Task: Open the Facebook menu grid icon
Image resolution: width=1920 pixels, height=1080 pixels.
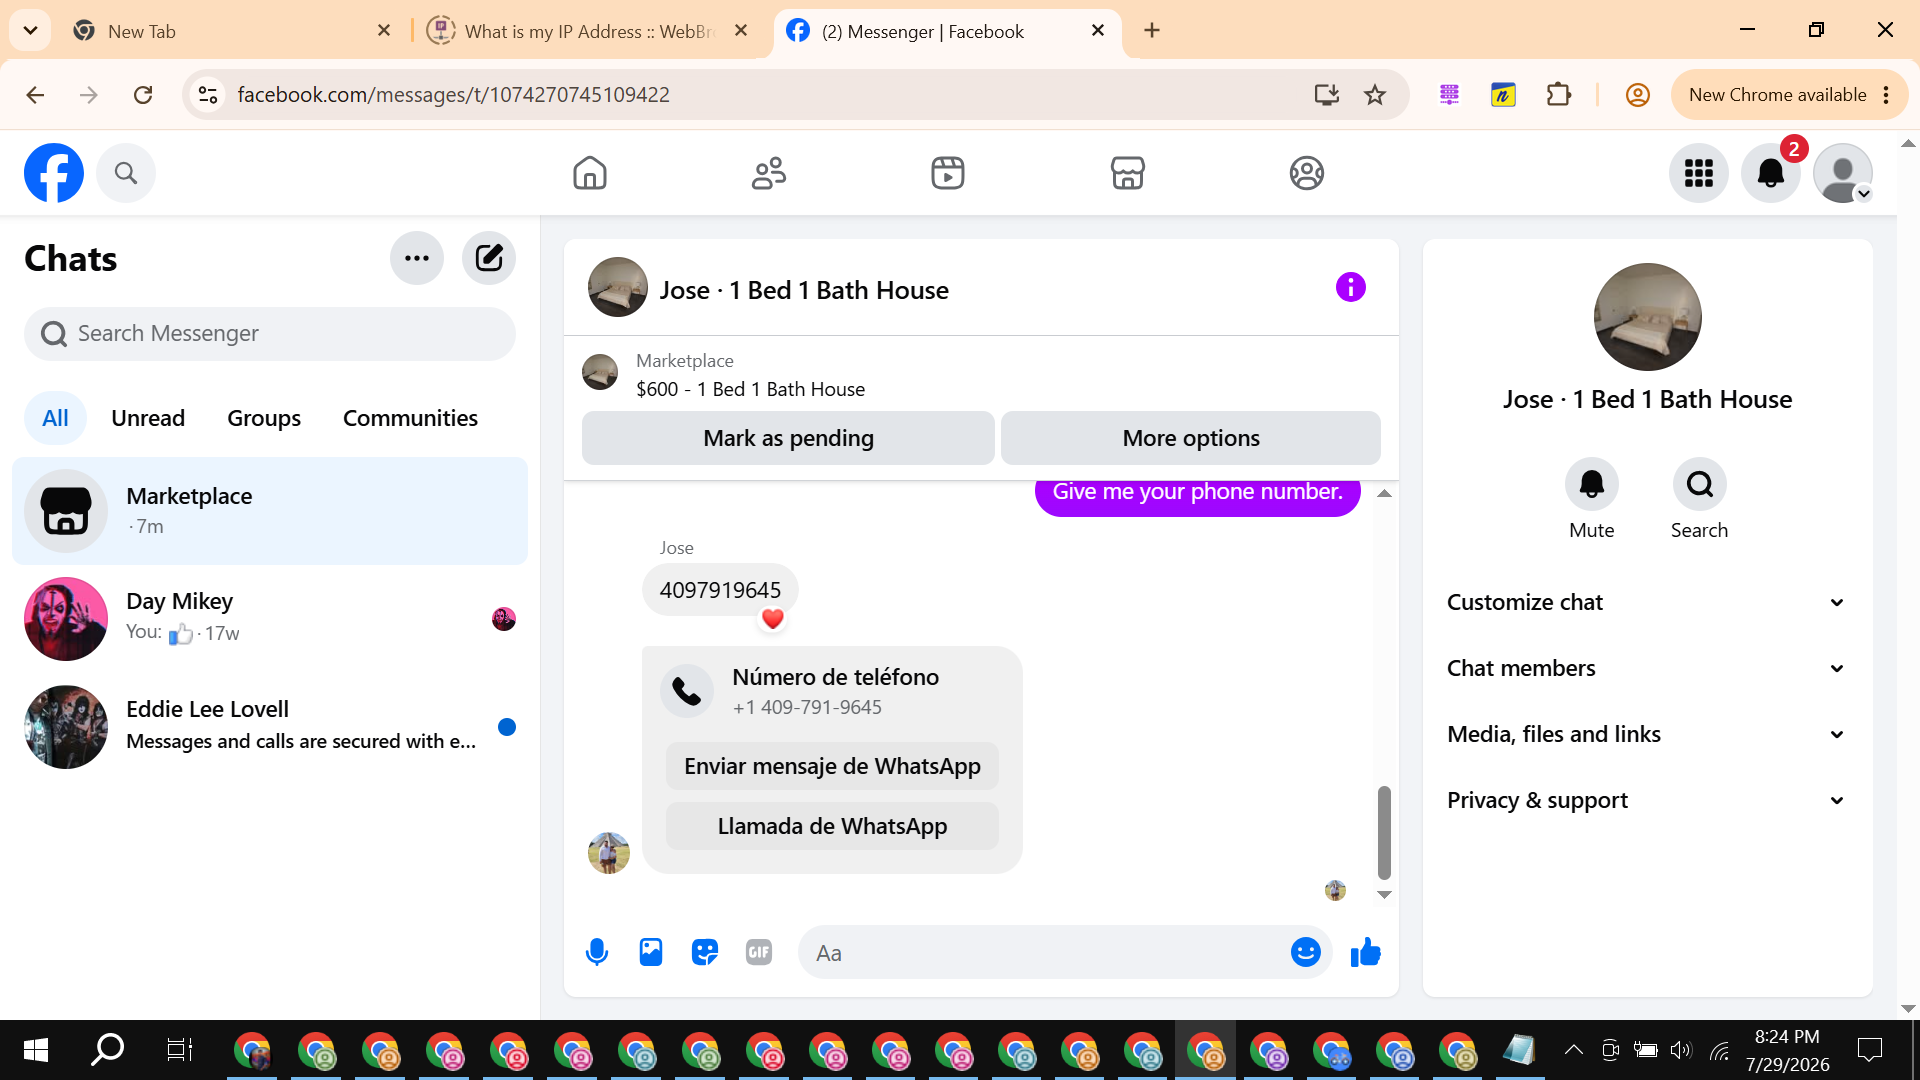Action: click(x=1699, y=173)
